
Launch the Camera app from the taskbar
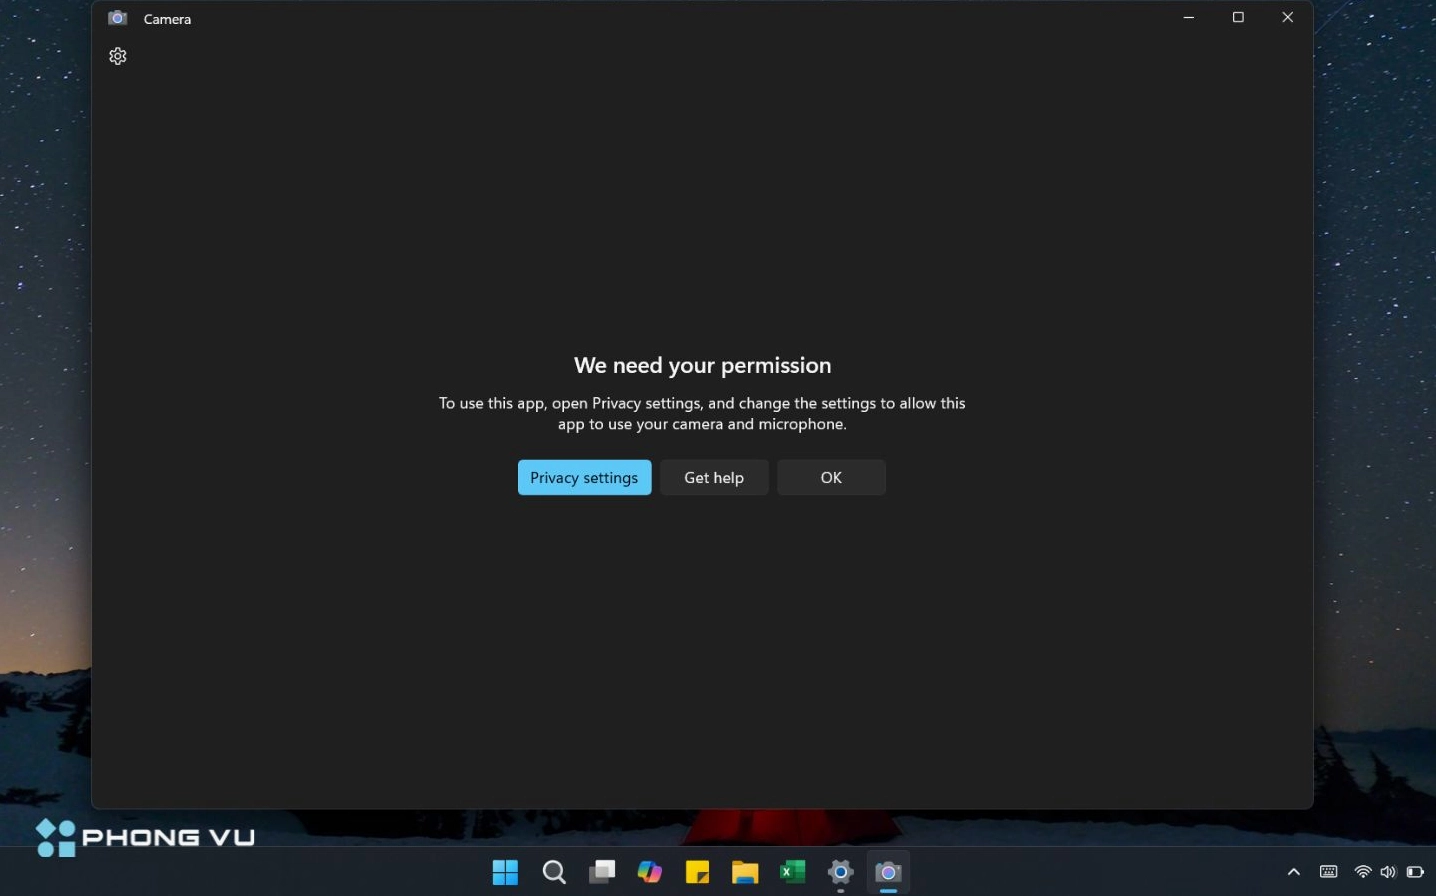point(886,872)
